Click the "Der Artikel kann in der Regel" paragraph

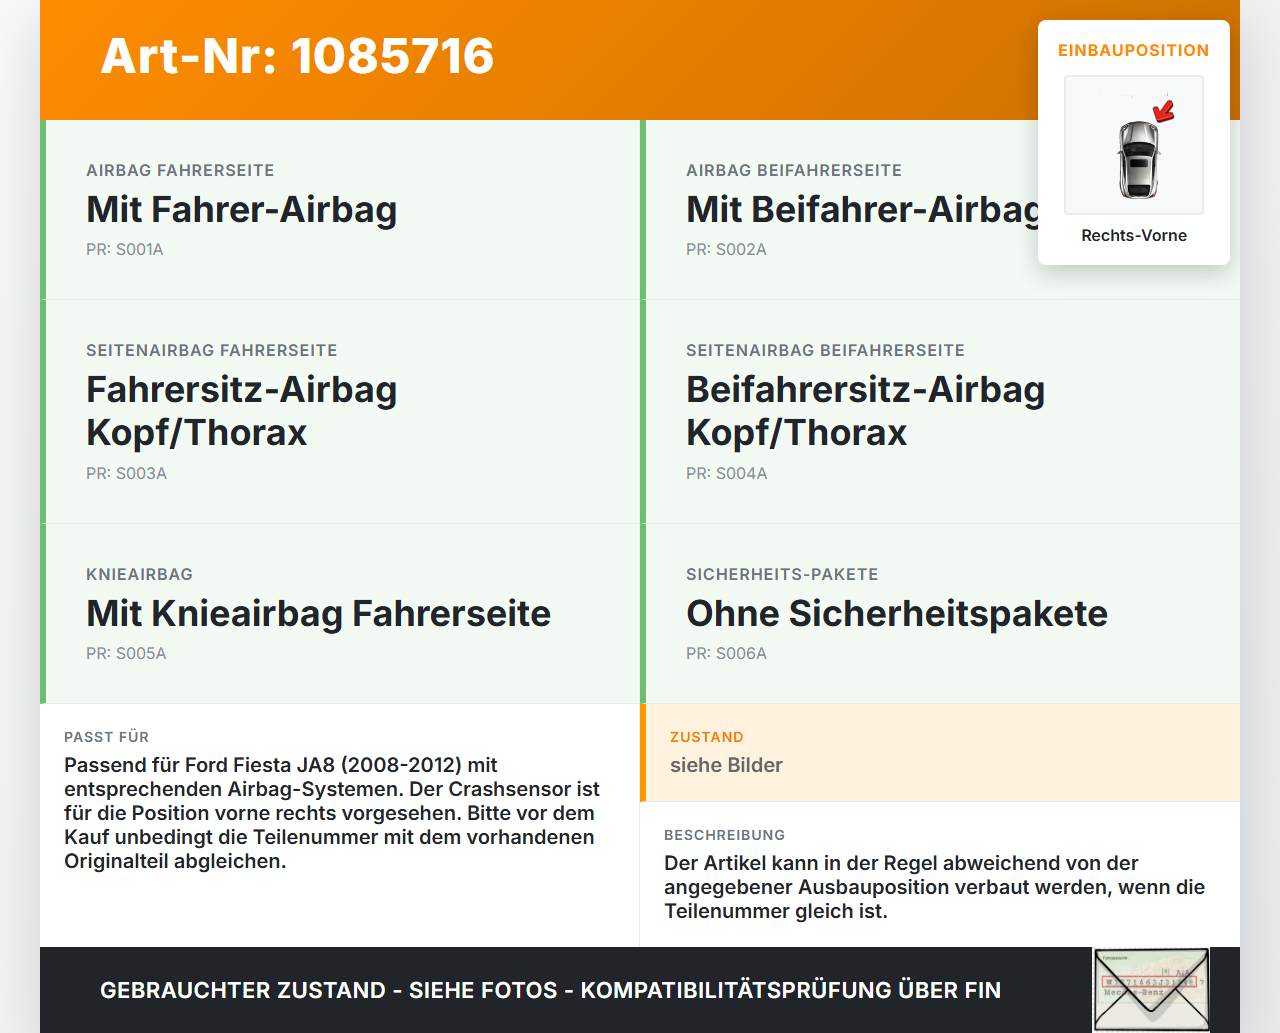tap(935, 887)
